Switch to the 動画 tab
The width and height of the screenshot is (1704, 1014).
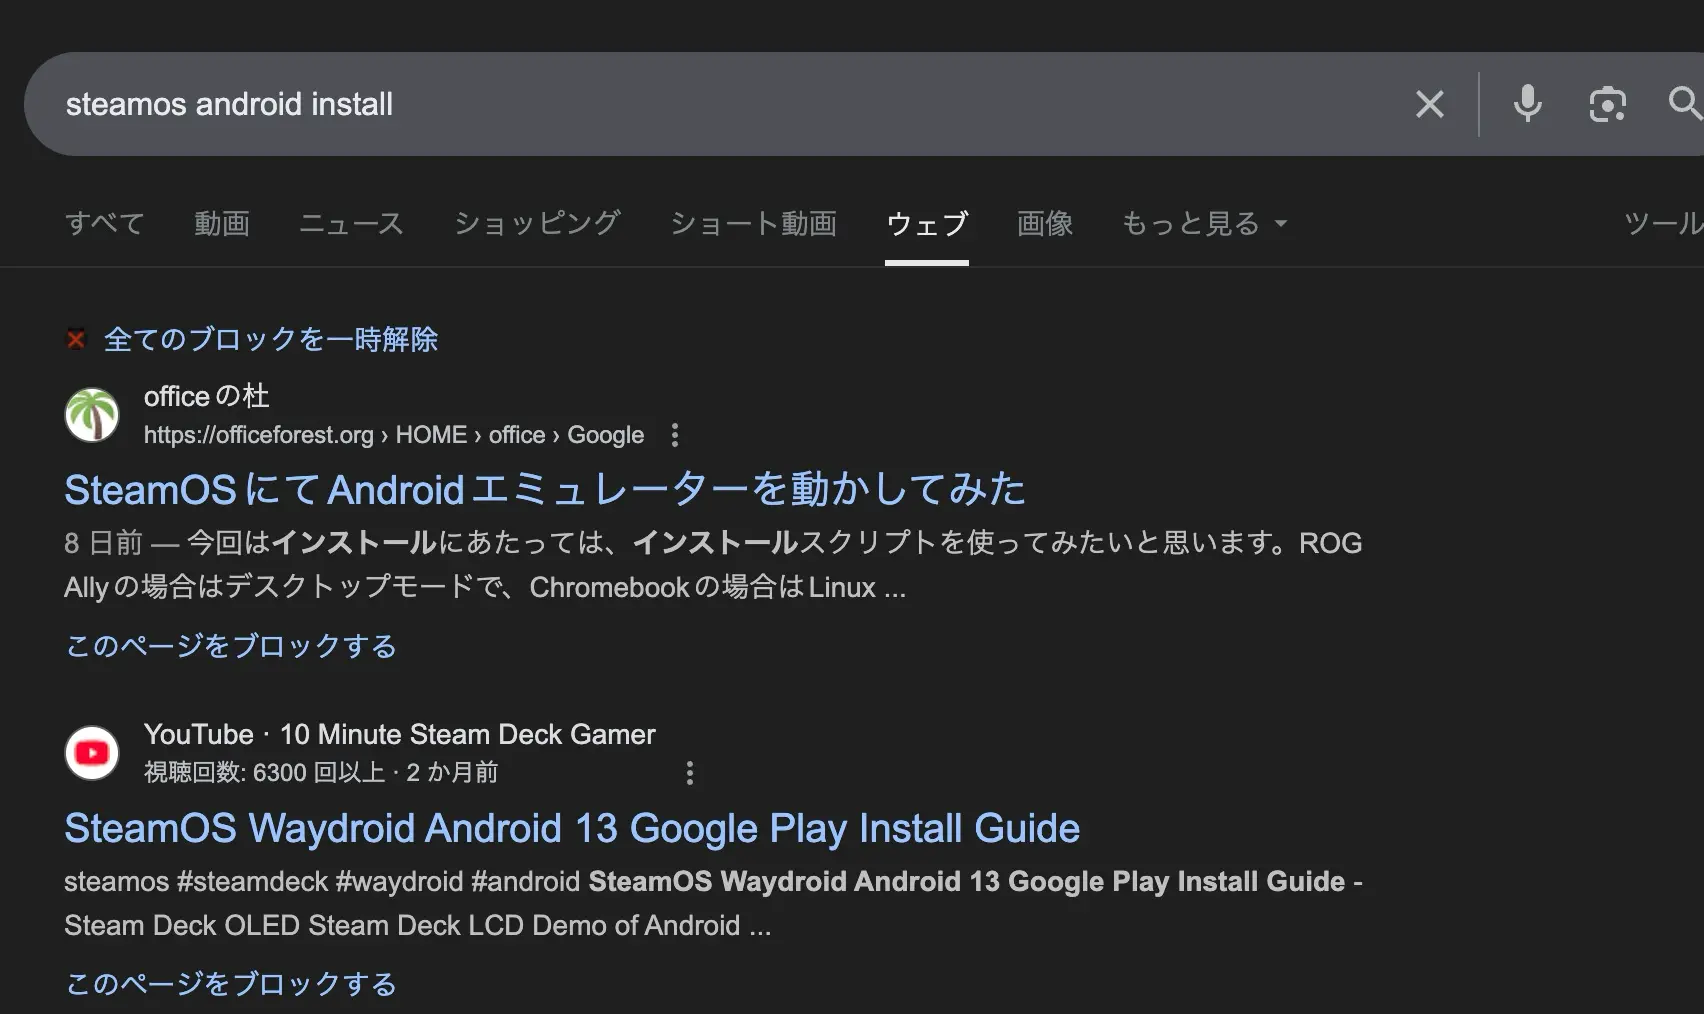click(x=222, y=223)
